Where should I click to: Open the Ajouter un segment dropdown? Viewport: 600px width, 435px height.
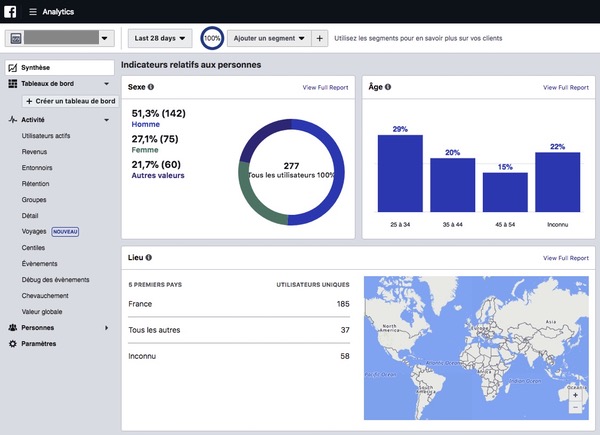tap(268, 38)
